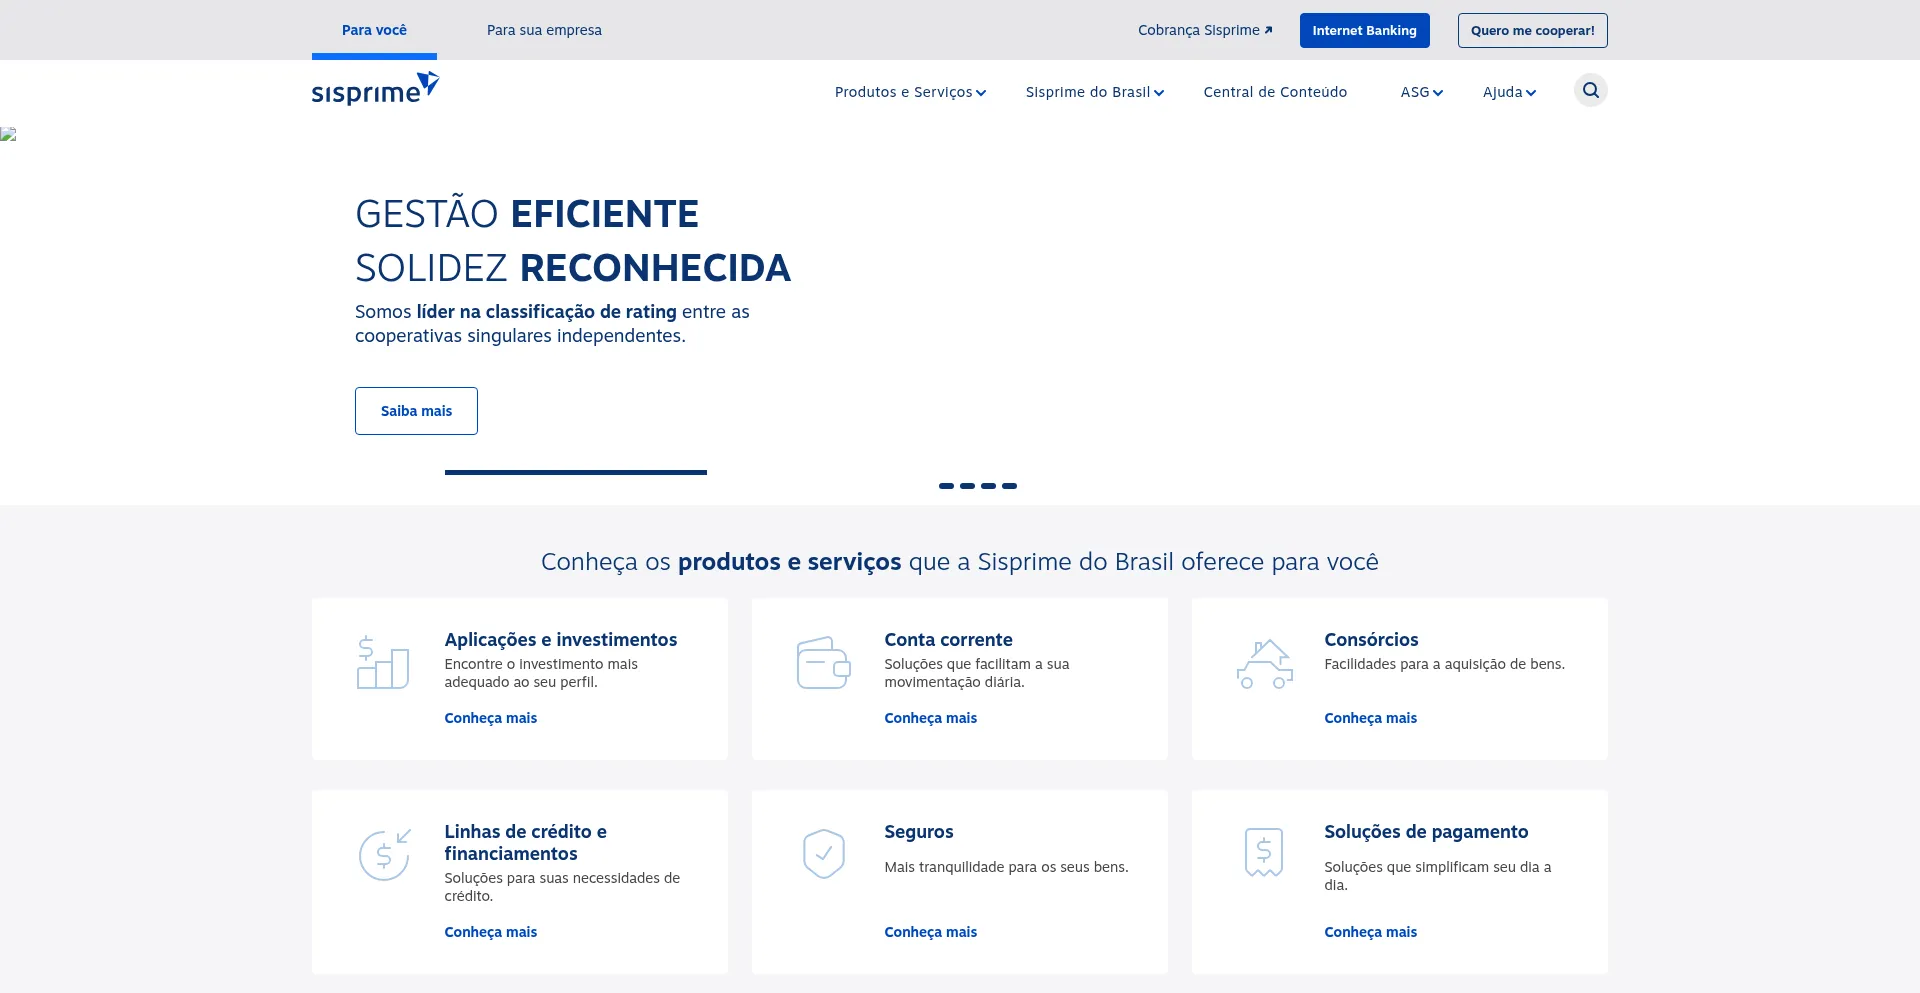The width and height of the screenshot is (1920, 993).
Task: Switch to the Para sua empresa tab
Action: coord(544,30)
